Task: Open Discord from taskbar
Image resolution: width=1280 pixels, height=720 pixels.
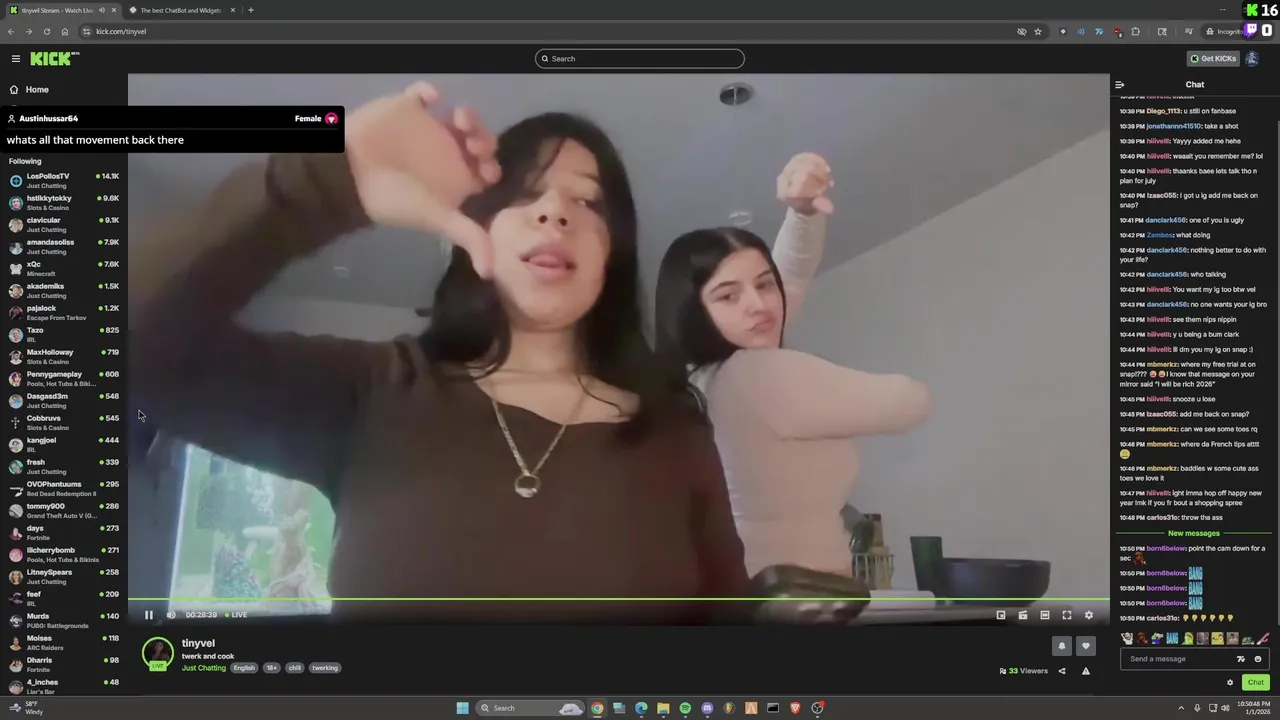Action: pos(707,708)
